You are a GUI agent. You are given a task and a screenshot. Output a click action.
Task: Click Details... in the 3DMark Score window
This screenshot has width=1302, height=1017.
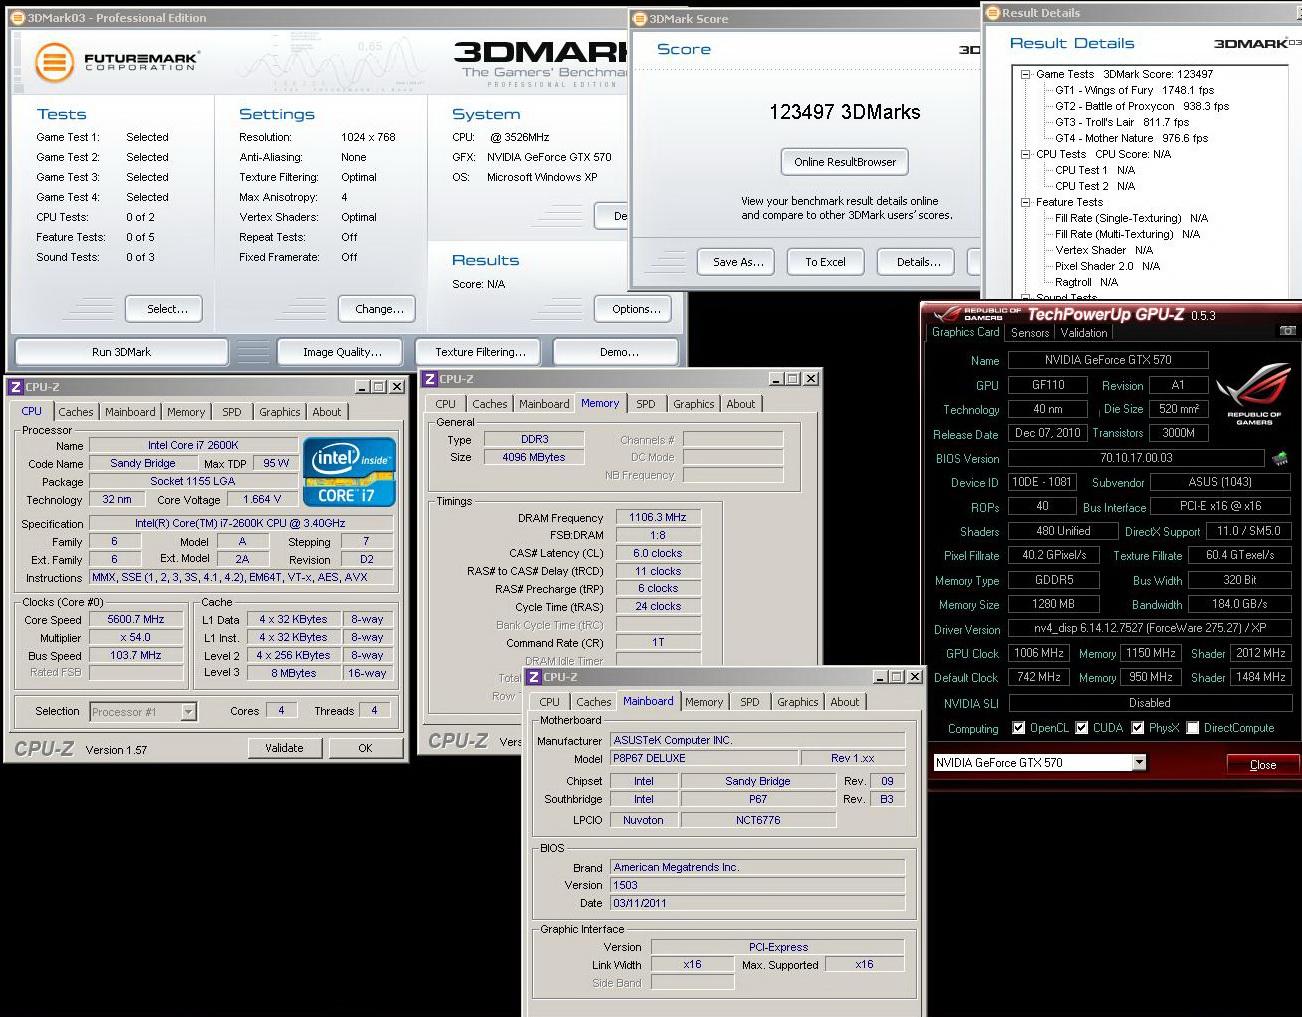(918, 262)
